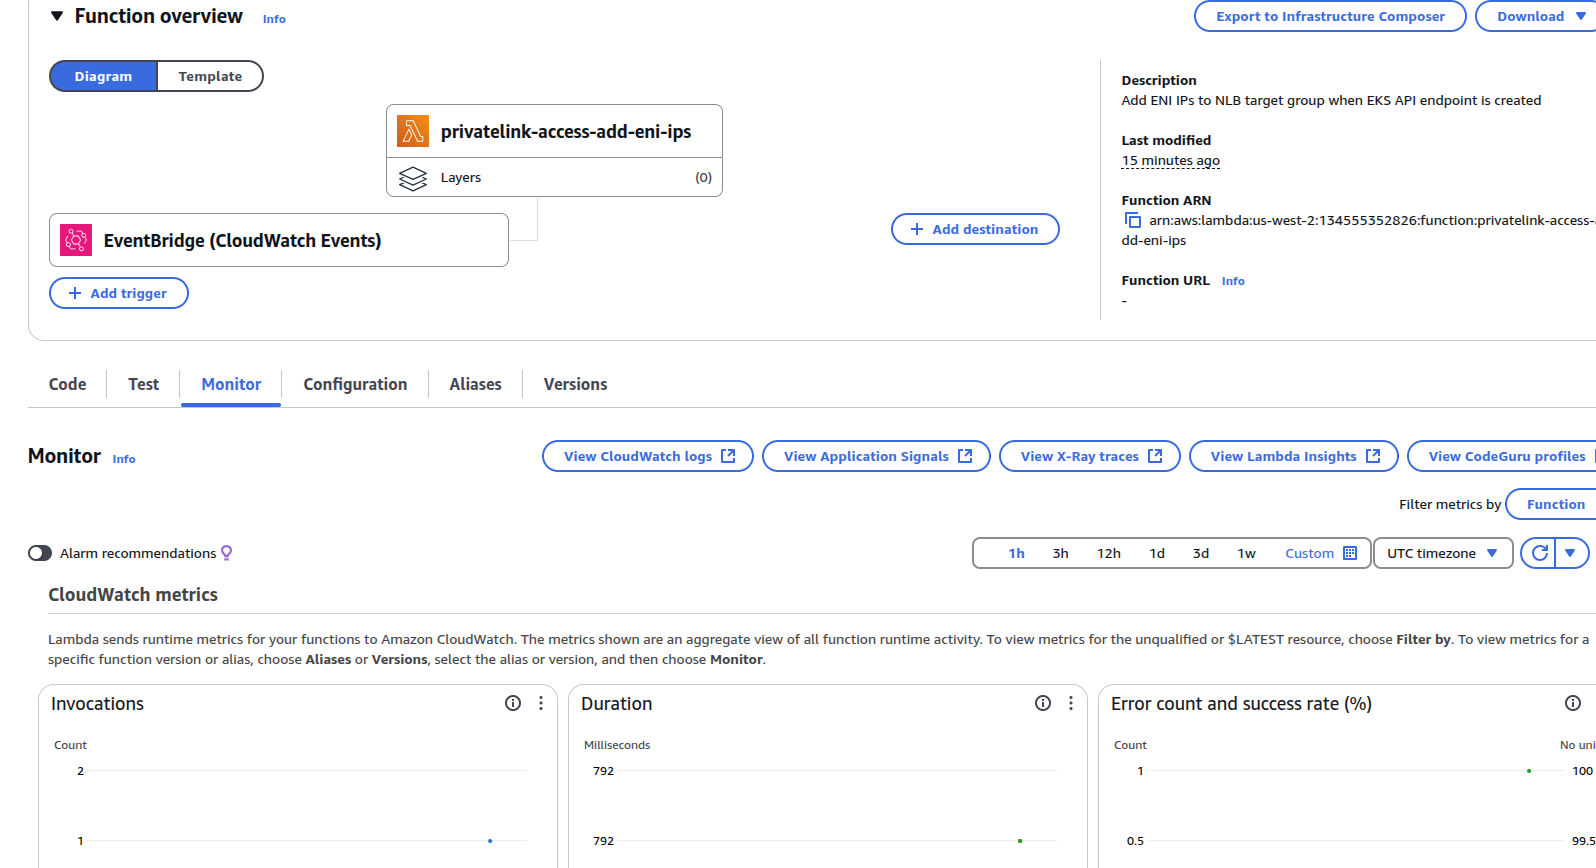Open Invocations widget three-dot menu

[x=541, y=703]
